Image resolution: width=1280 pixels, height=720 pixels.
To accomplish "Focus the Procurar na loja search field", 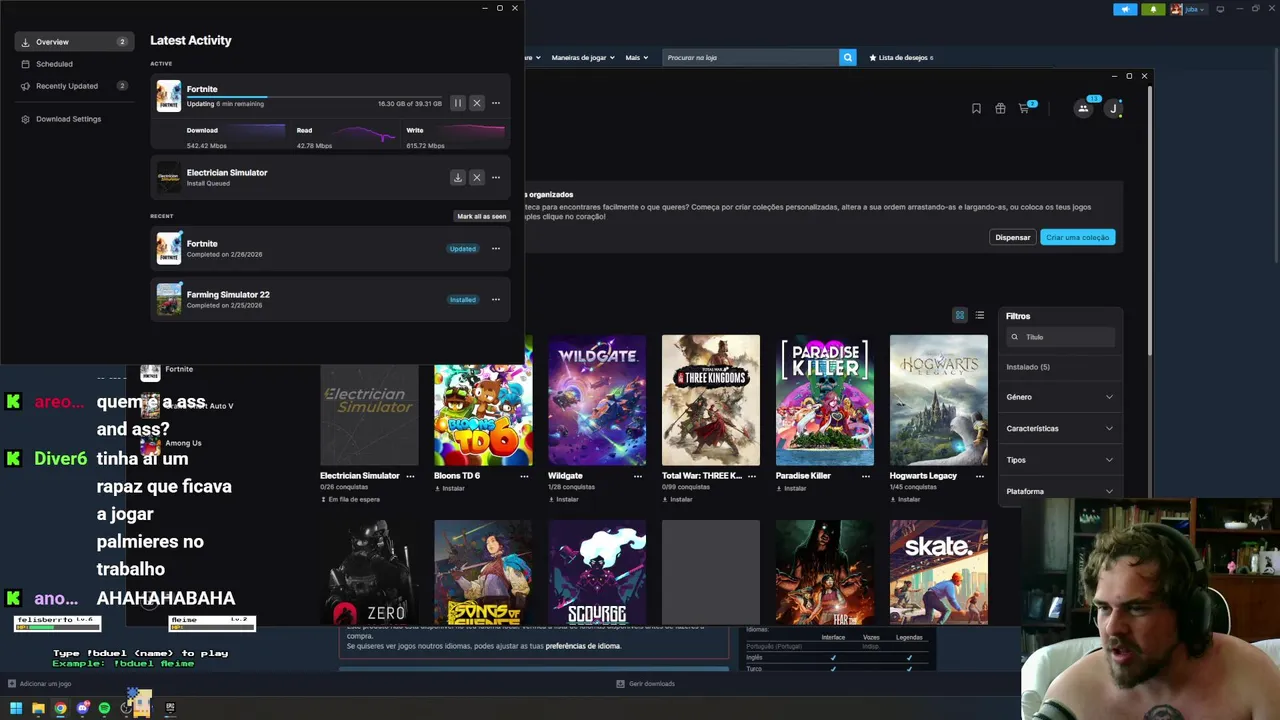I will coord(750,57).
